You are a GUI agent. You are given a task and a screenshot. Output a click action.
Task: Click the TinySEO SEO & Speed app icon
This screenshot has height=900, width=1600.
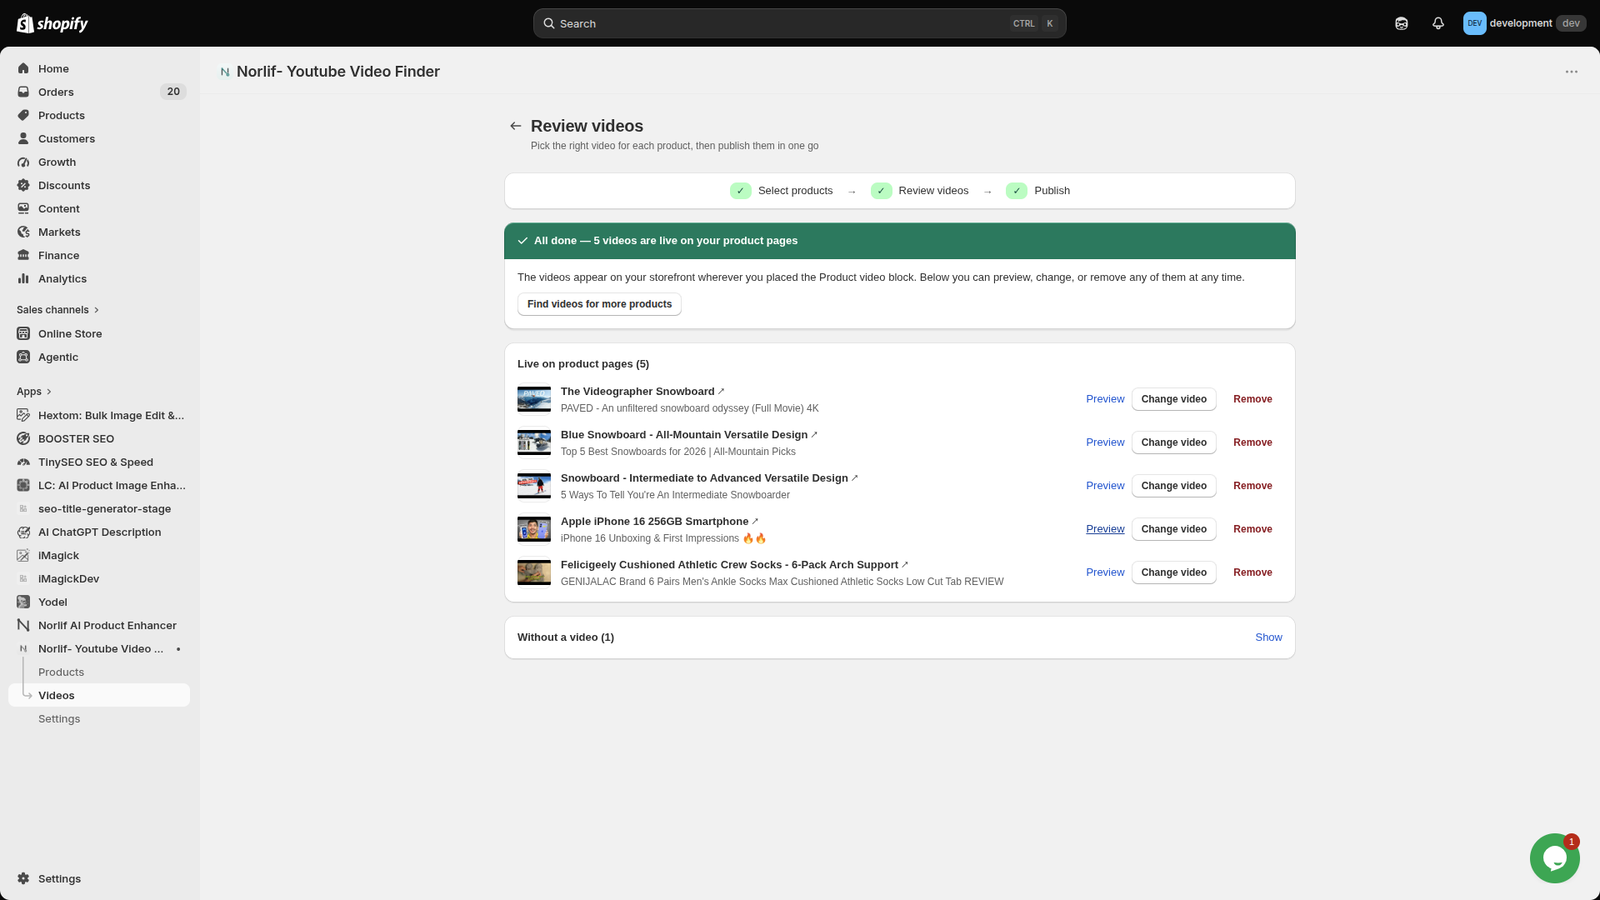click(24, 462)
